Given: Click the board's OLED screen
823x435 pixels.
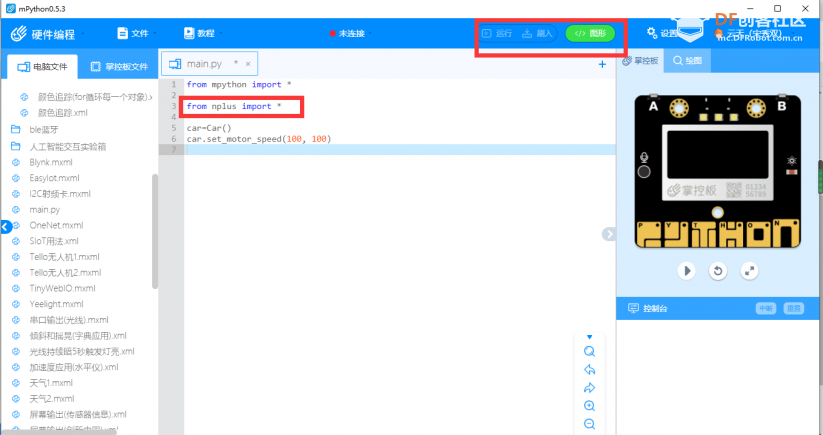Looking at the screenshot, I should 718,155.
